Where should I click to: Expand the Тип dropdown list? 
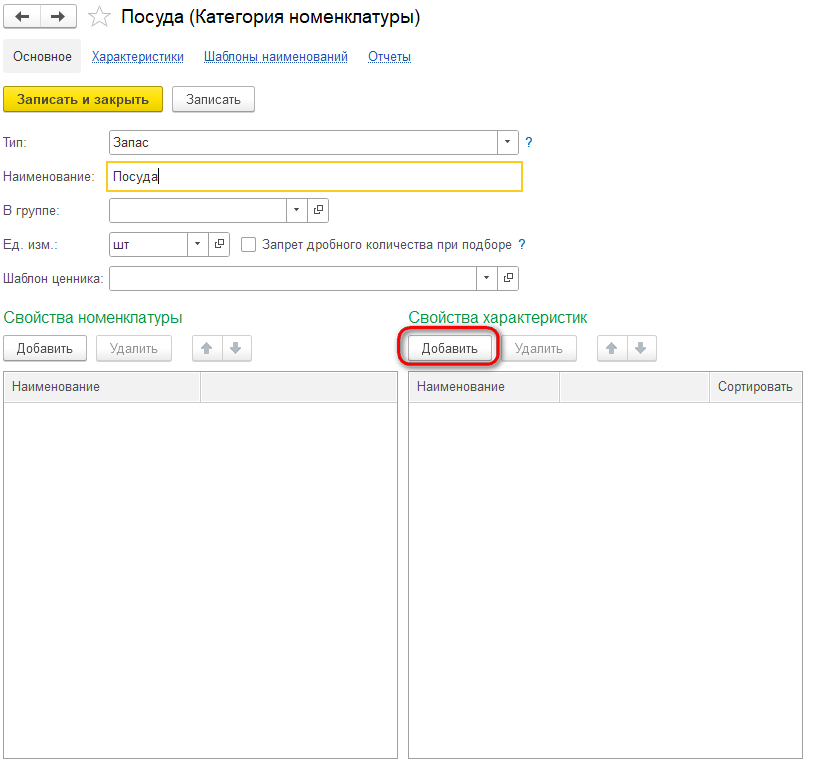point(508,142)
